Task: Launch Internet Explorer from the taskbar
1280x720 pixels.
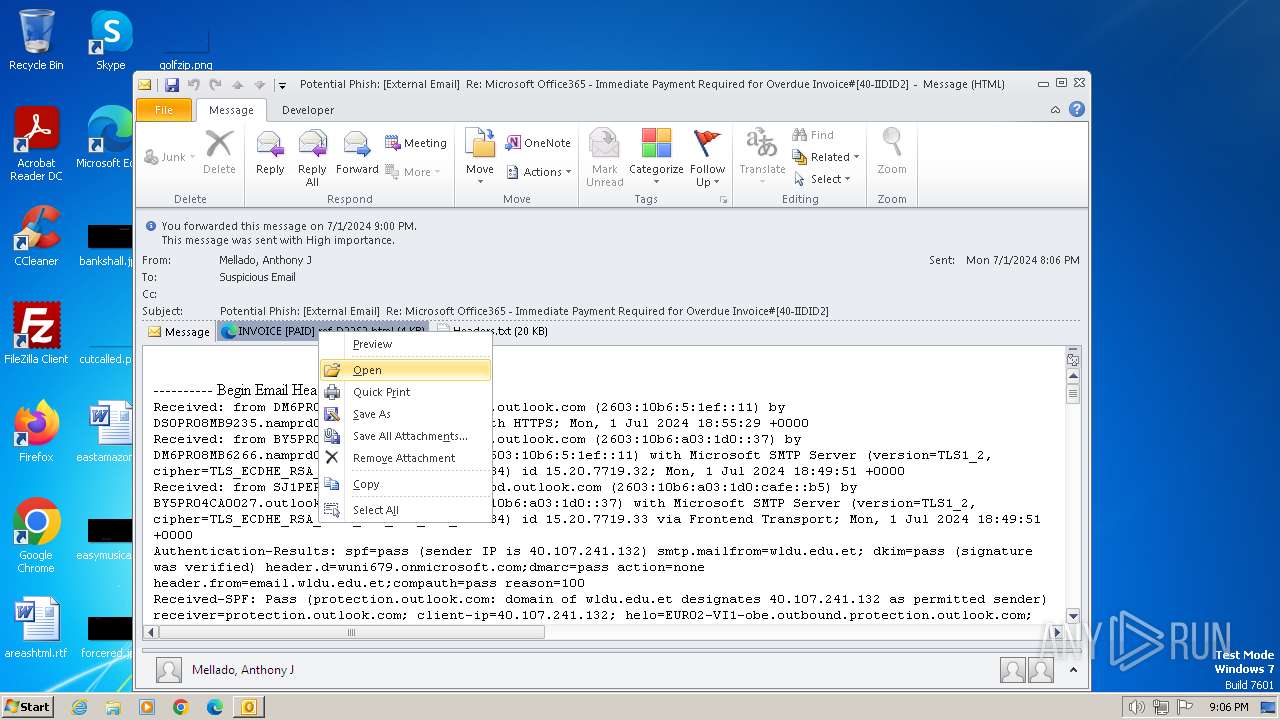Action: click(x=79, y=707)
